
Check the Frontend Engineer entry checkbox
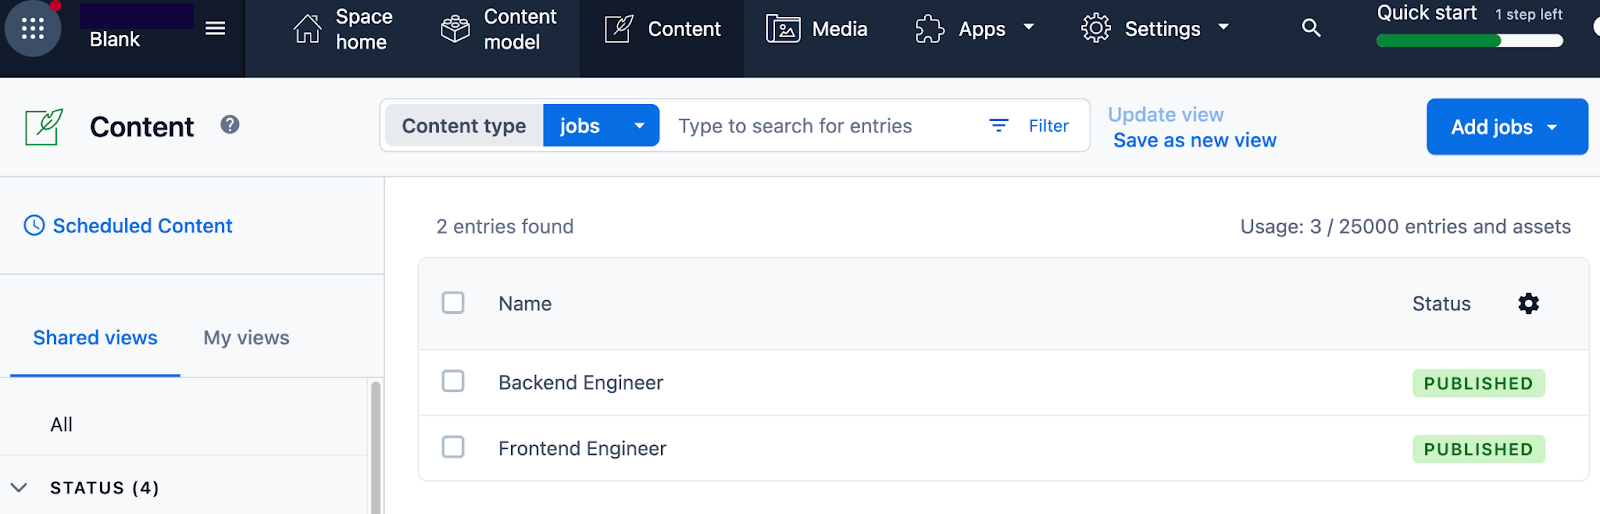click(453, 447)
